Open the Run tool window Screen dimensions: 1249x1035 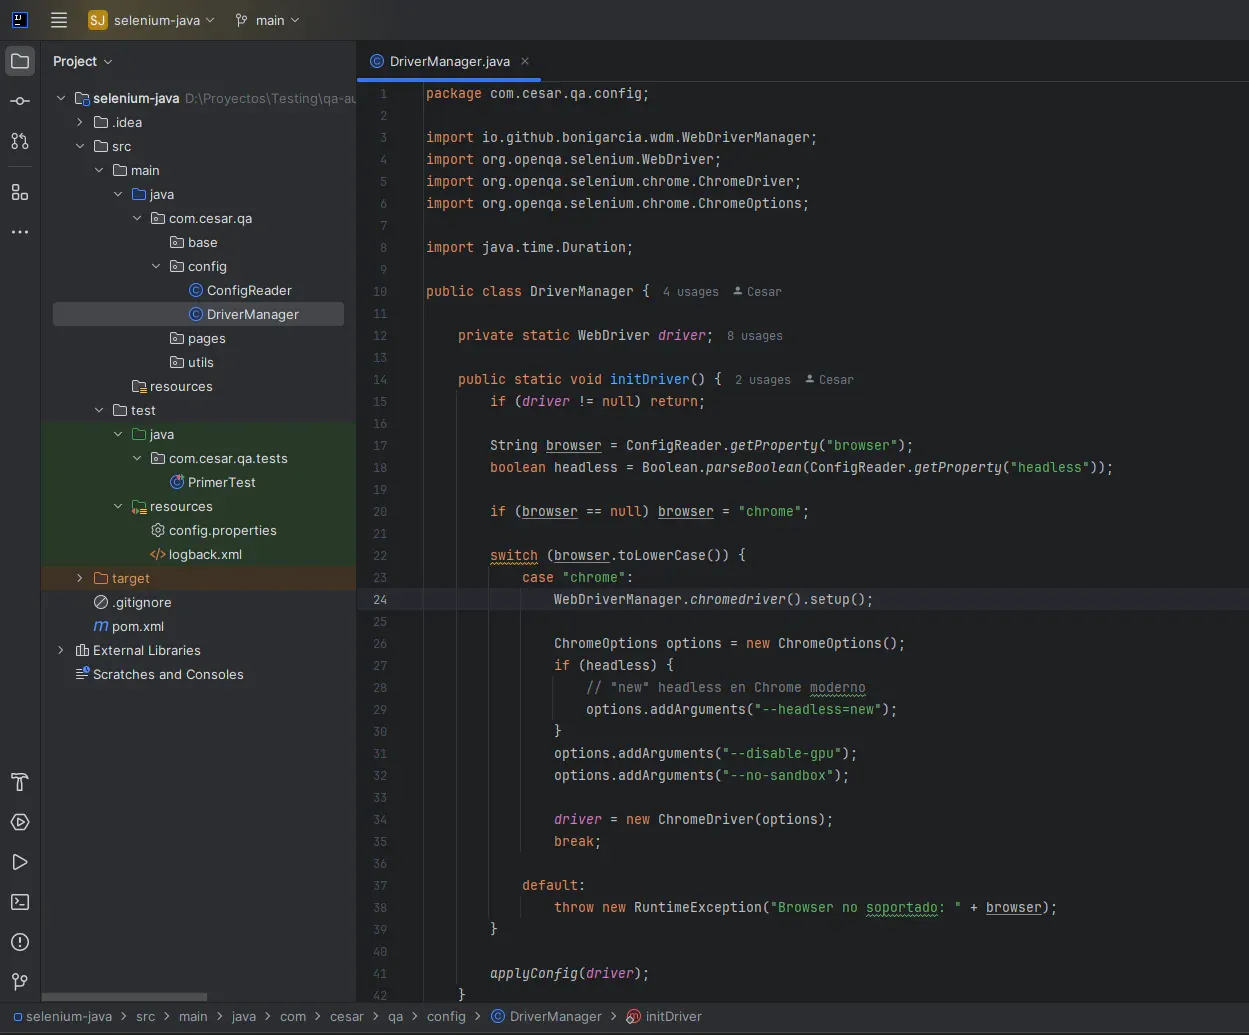[20, 862]
